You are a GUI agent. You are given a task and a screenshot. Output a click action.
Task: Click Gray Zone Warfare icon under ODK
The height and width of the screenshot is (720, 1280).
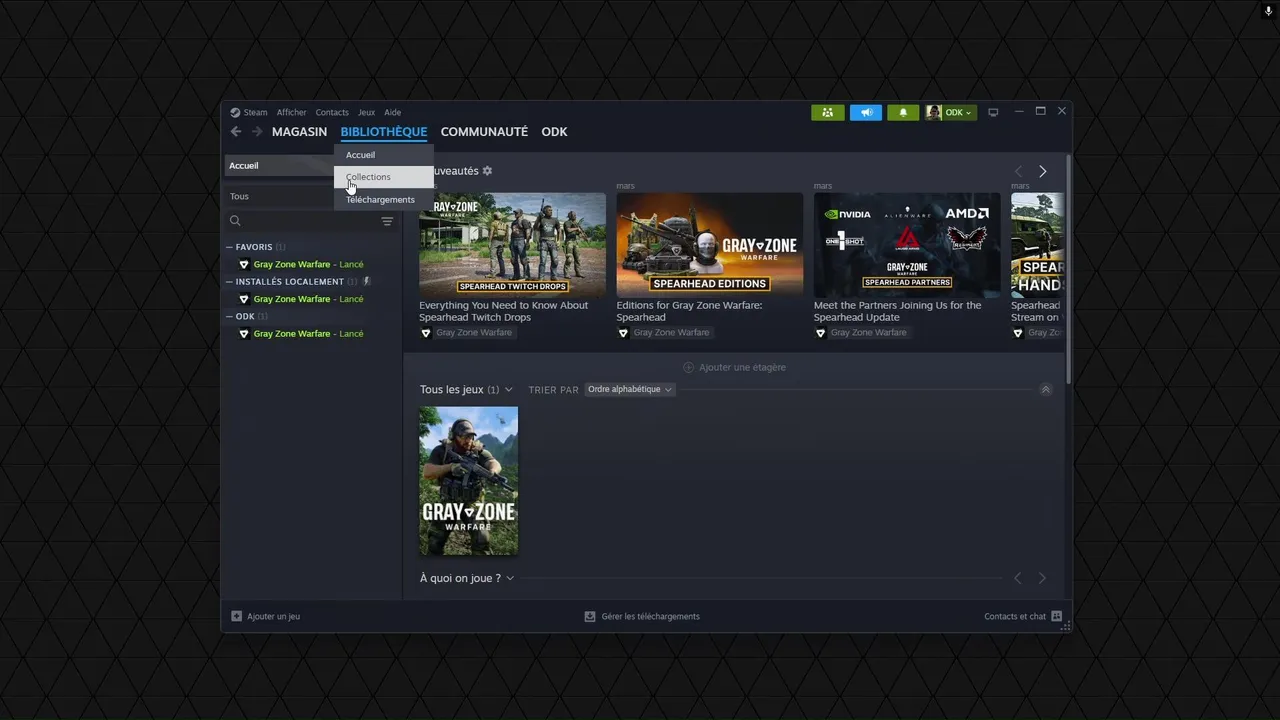point(244,334)
